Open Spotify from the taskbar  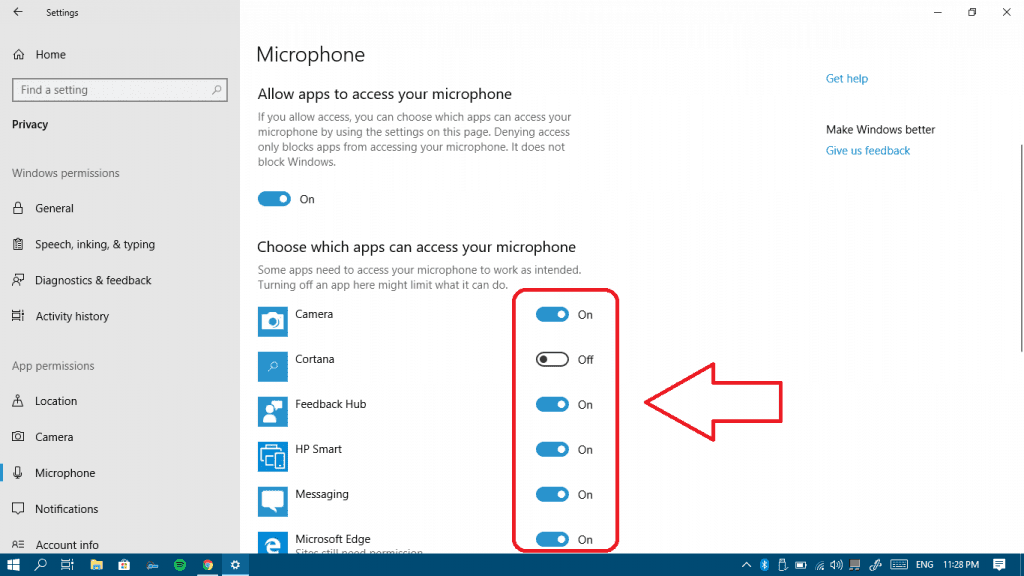(x=180, y=565)
